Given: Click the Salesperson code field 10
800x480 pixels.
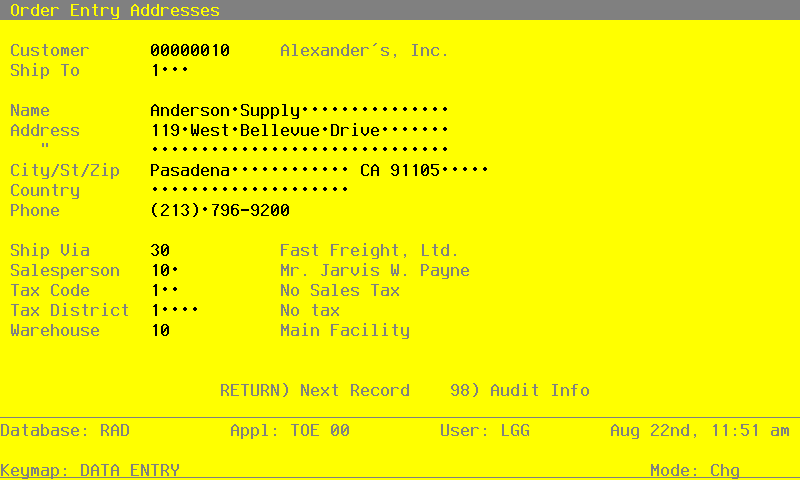Looking at the screenshot, I should (164, 270).
